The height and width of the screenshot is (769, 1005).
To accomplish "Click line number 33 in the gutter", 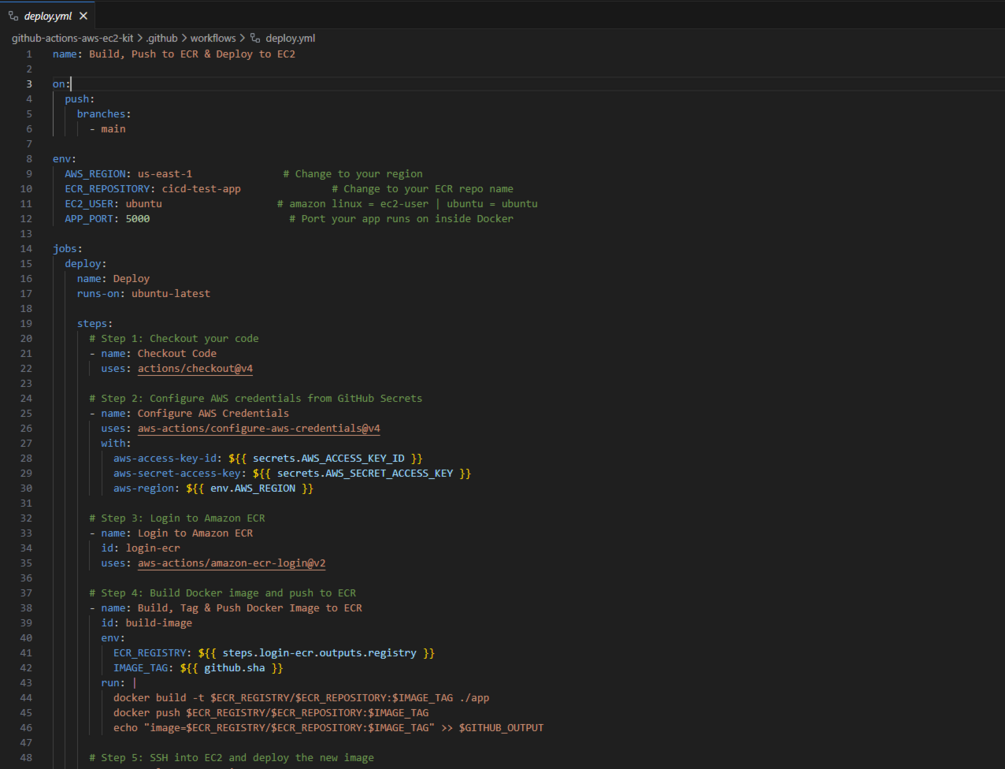I will point(26,533).
